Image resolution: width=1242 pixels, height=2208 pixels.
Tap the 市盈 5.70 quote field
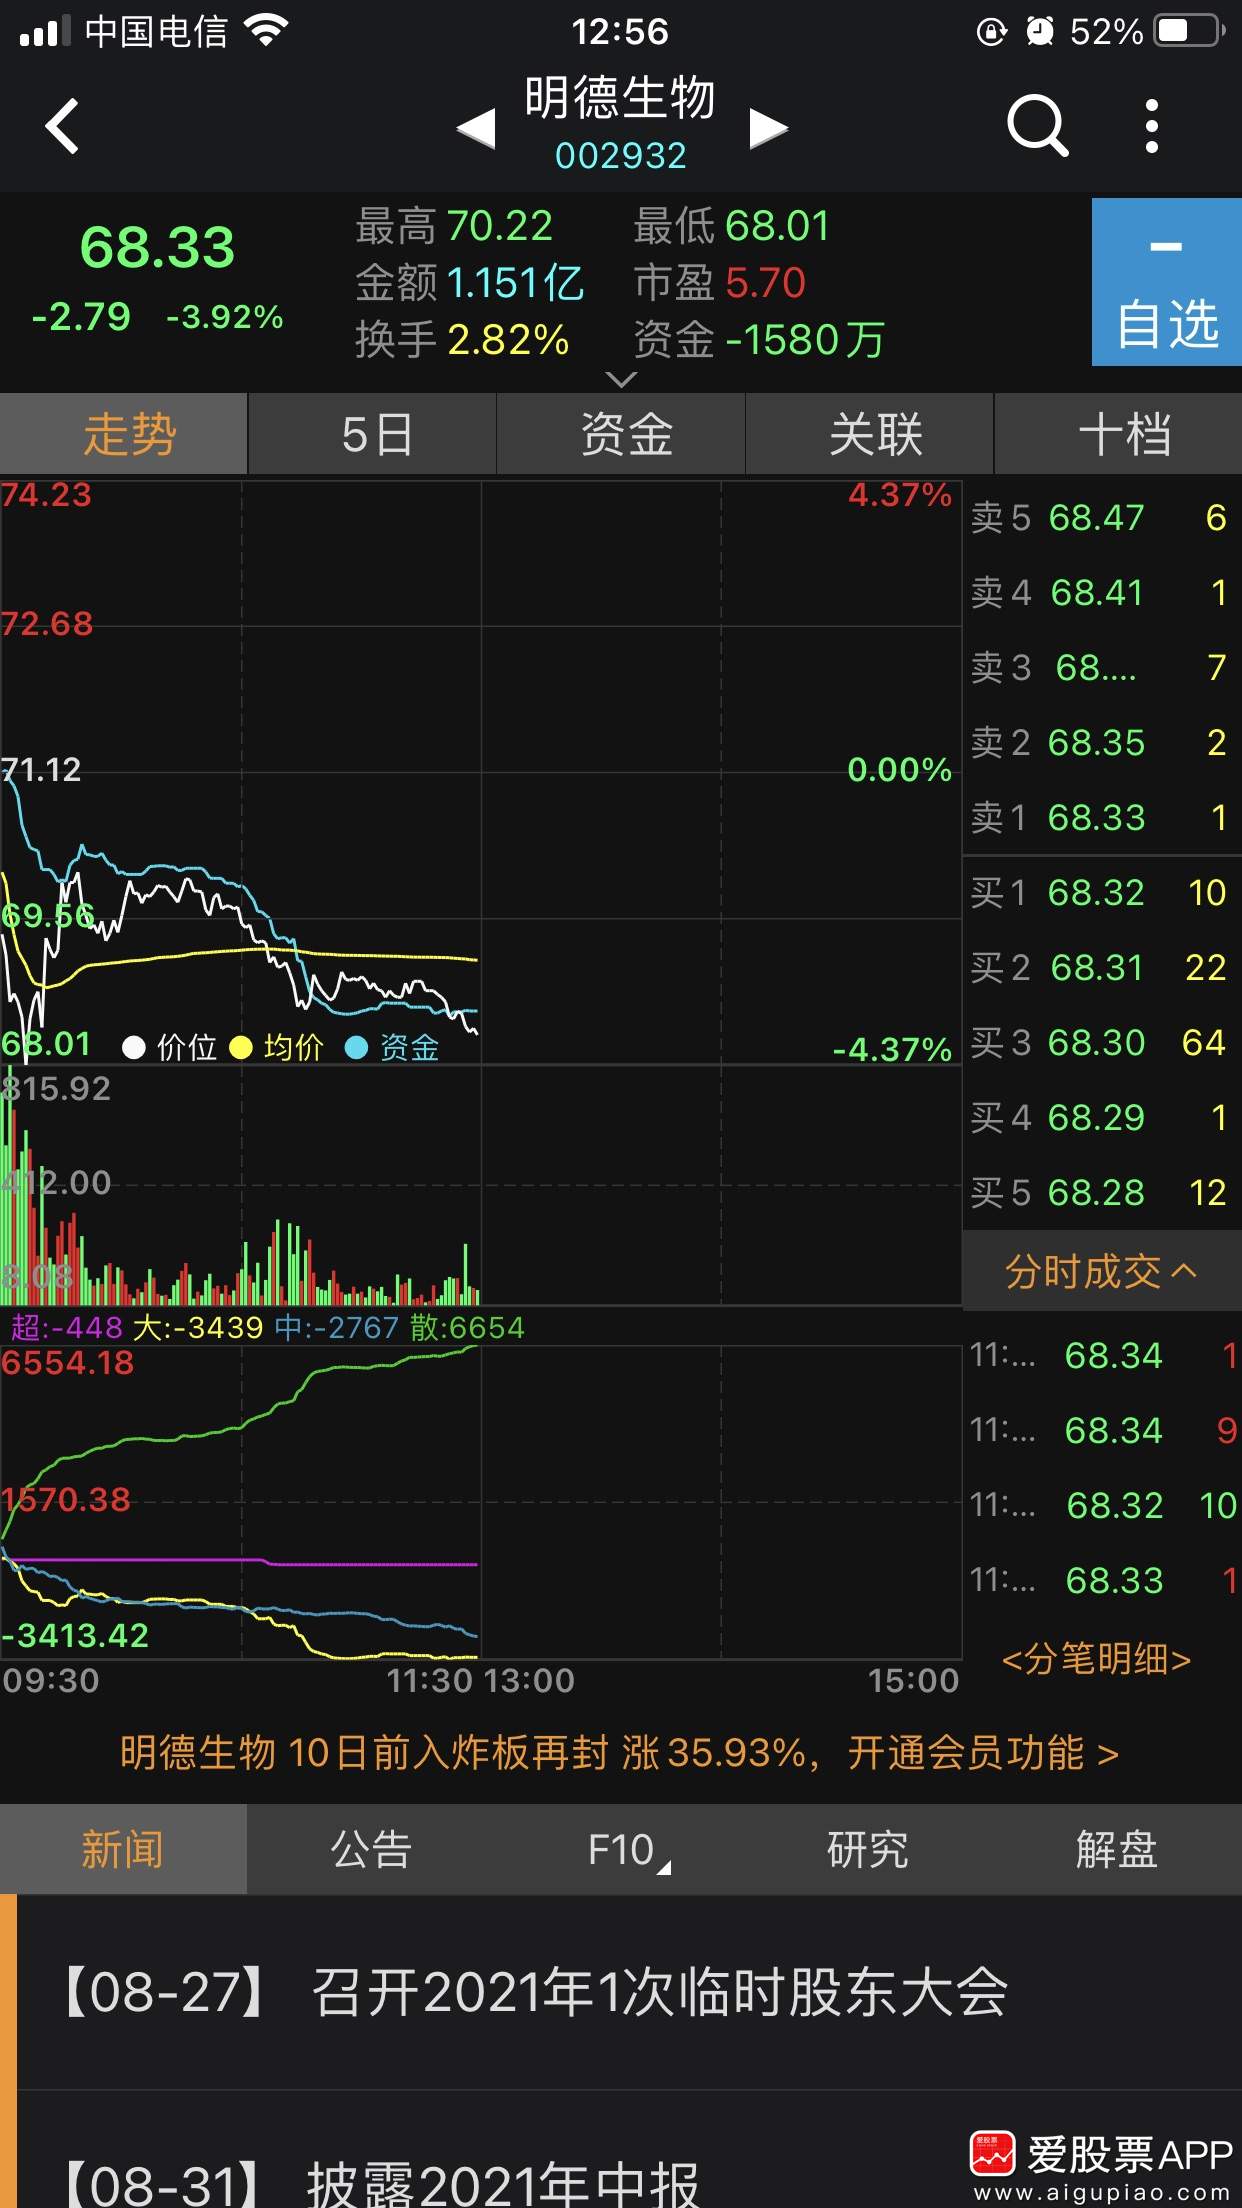click(720, 283)
